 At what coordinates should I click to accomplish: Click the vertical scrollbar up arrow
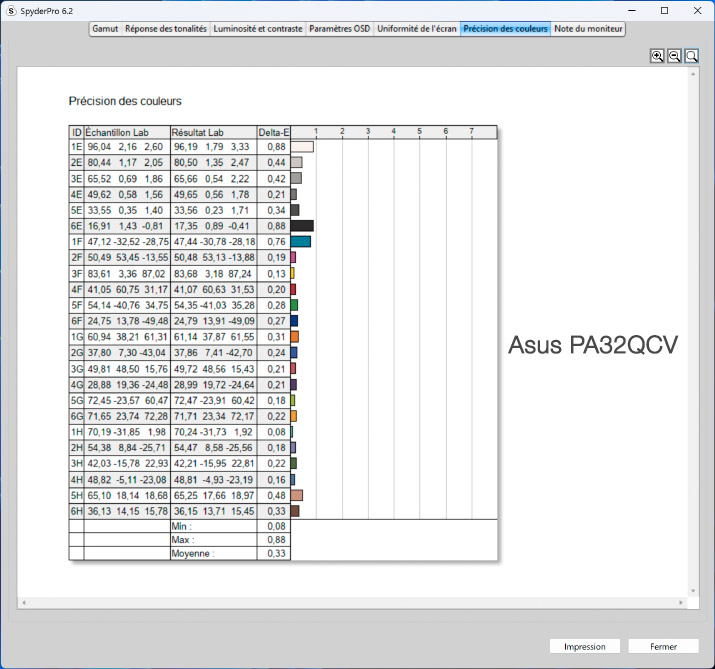point(693,73)
